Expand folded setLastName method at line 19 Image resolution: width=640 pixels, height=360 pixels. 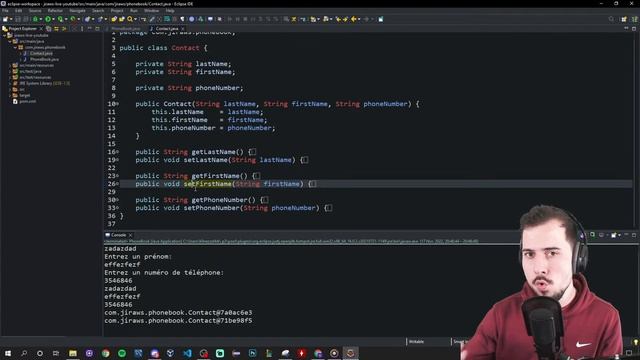click(118, 160)
